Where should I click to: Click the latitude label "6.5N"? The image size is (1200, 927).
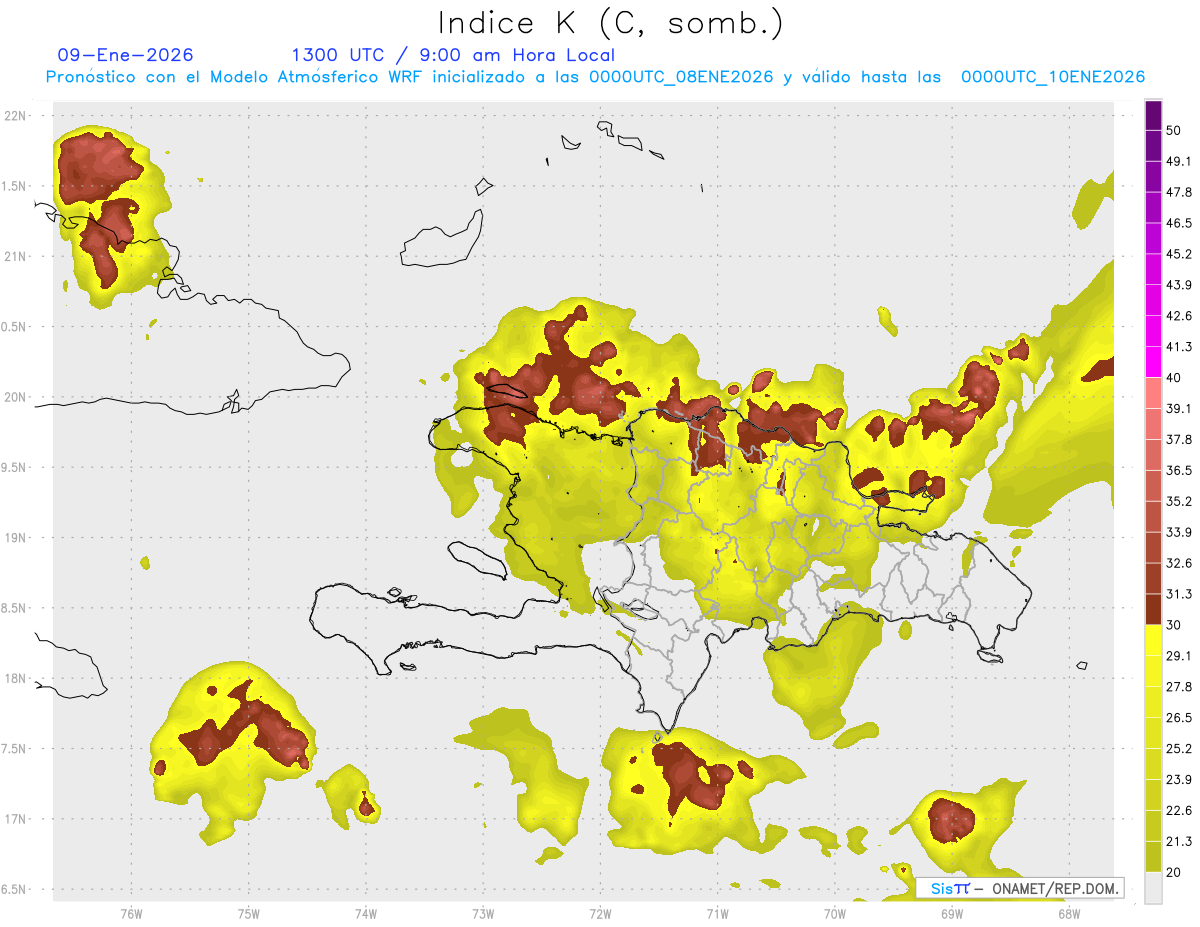pos(15,890)
